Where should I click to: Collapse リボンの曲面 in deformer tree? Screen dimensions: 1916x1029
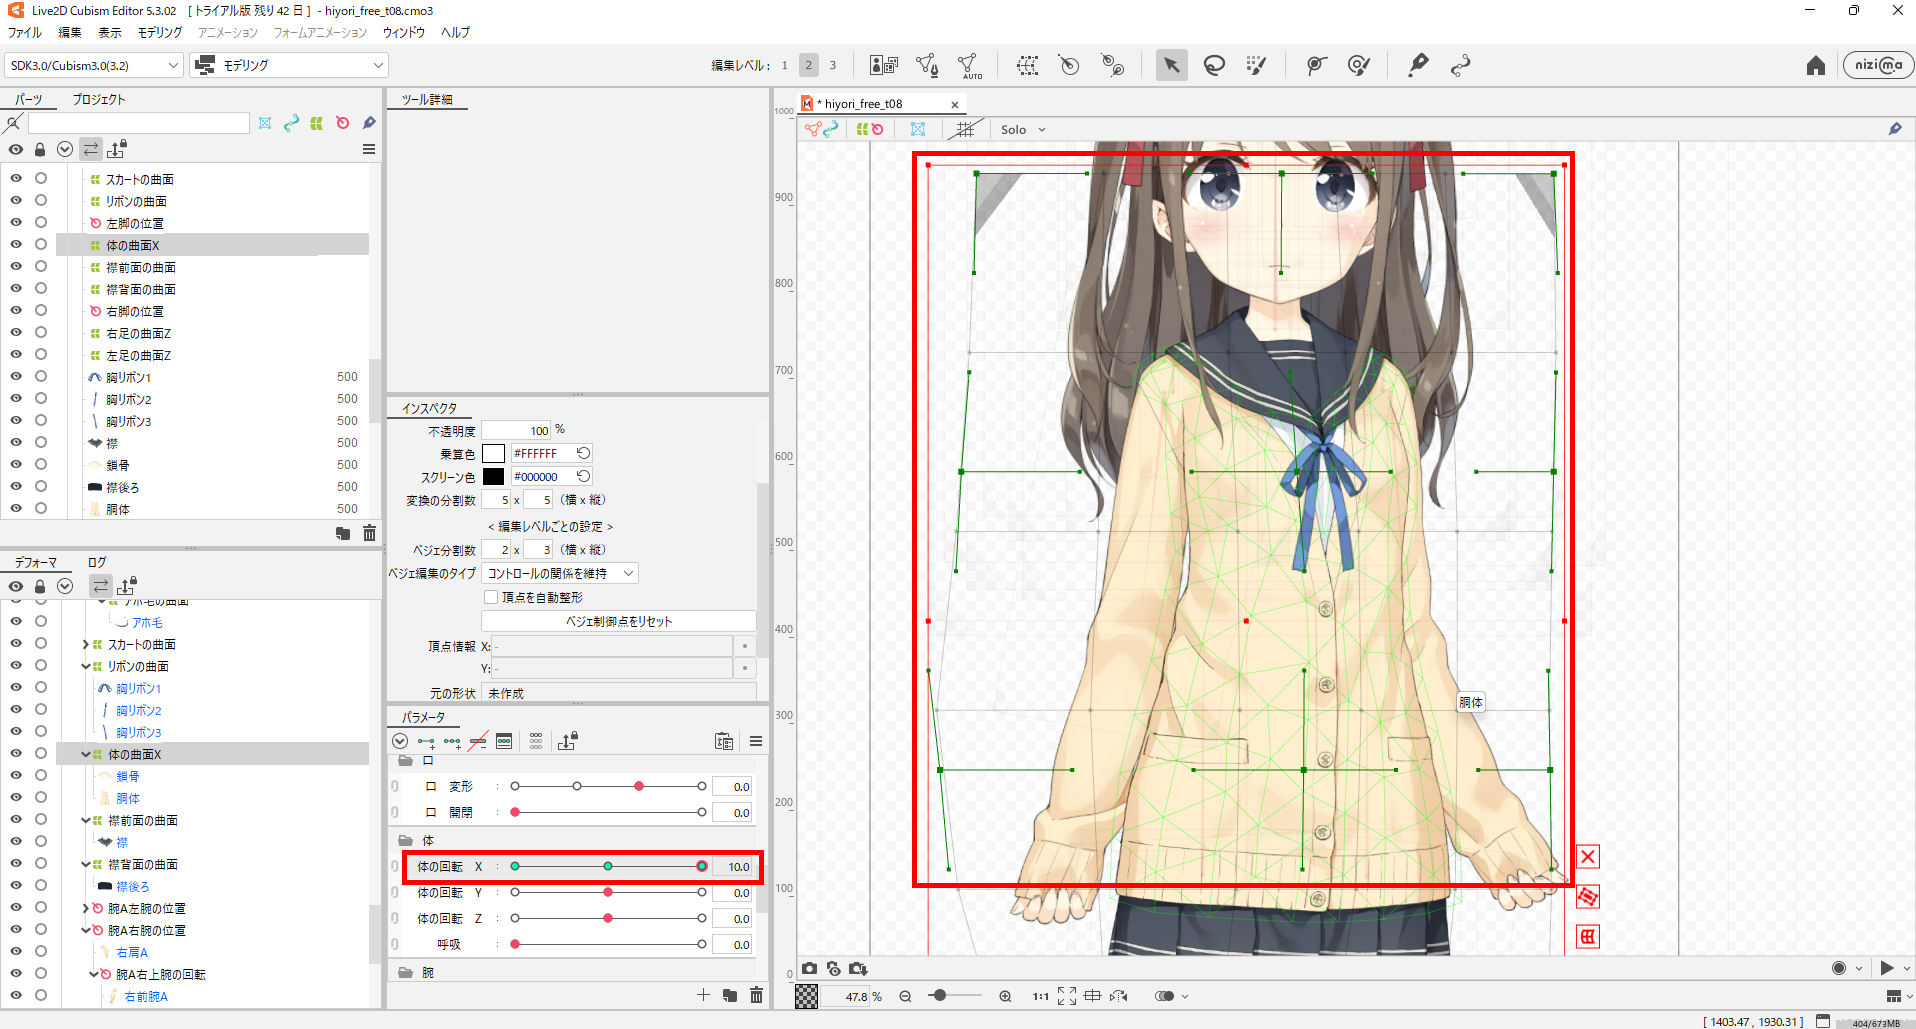click(86, 666)
